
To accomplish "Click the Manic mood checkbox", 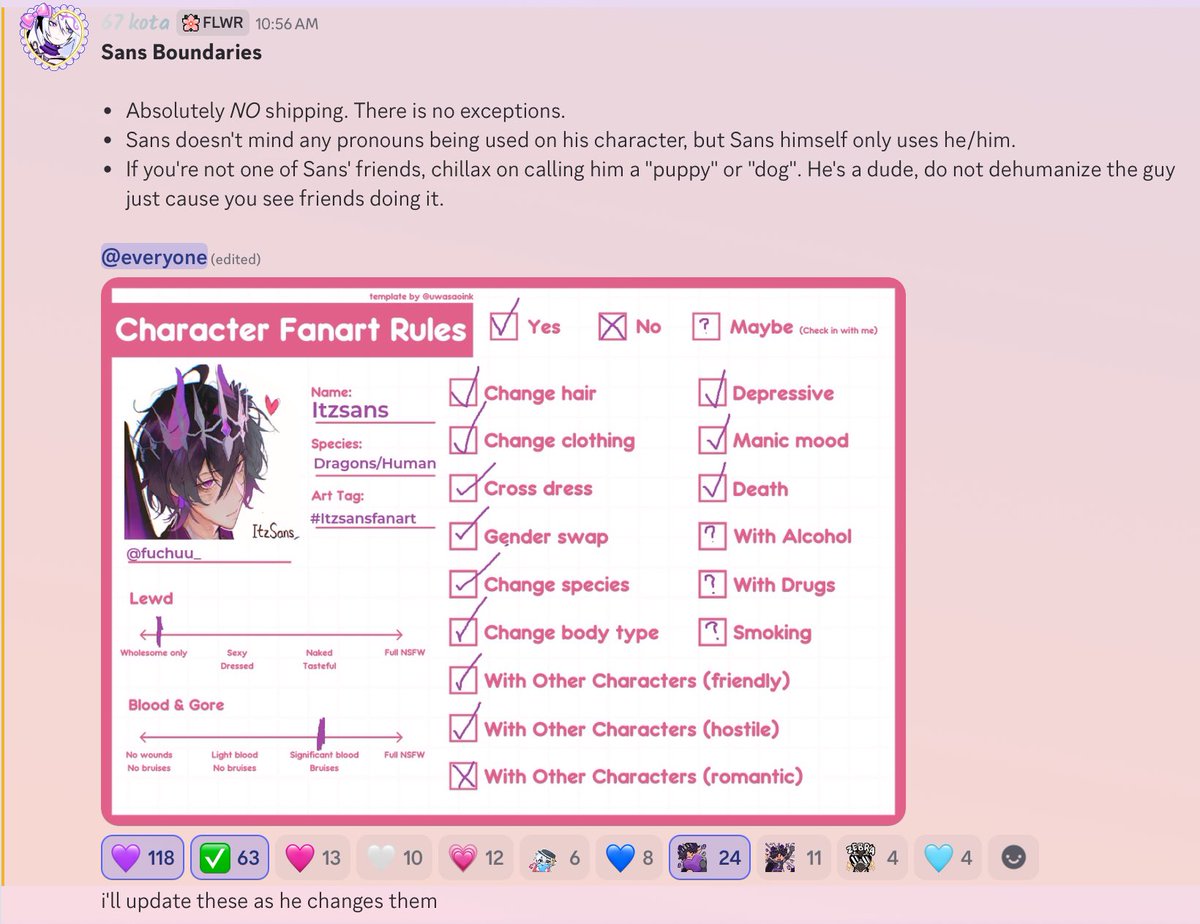I will click(x=711, y=440).
